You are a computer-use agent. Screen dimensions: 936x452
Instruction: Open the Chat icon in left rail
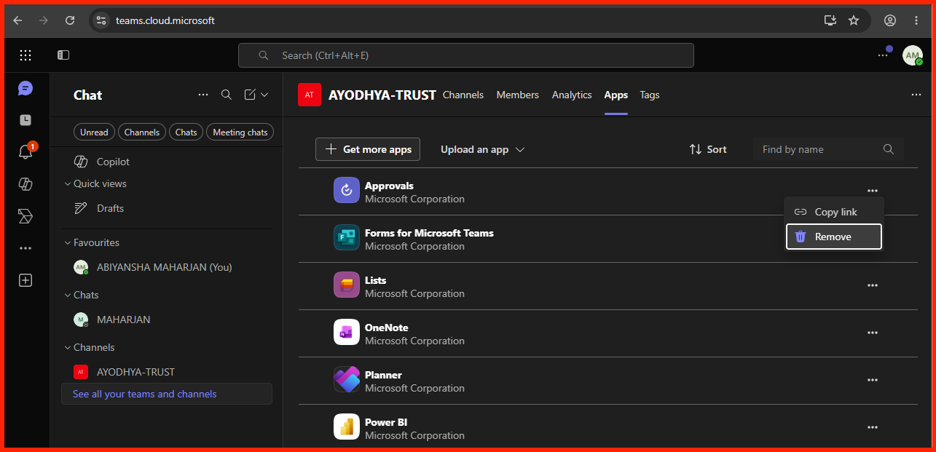pos(25,89)
